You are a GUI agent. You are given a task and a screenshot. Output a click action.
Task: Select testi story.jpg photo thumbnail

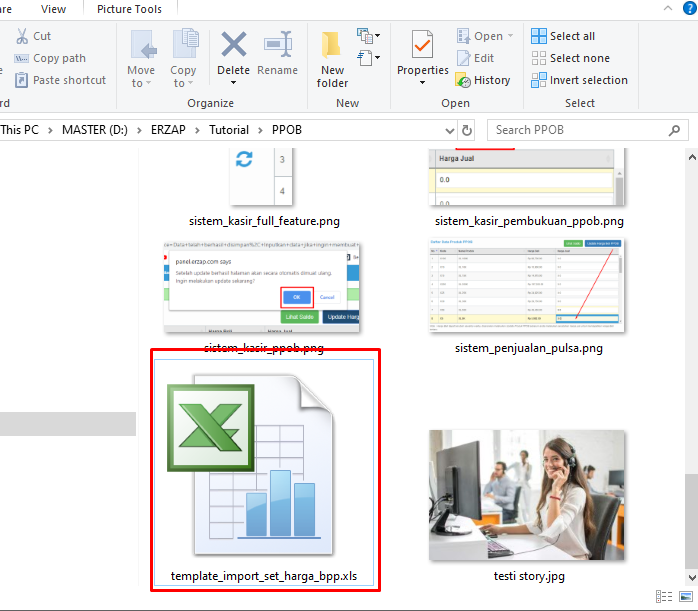click(527, 495)
